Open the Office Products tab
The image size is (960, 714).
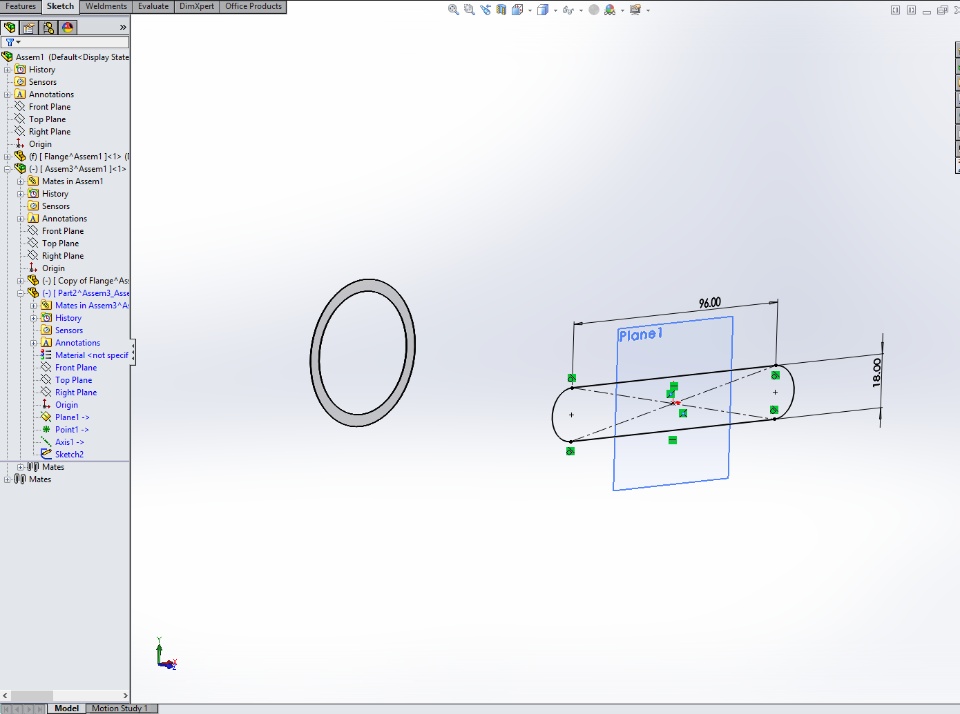click(x=253, y=6)
